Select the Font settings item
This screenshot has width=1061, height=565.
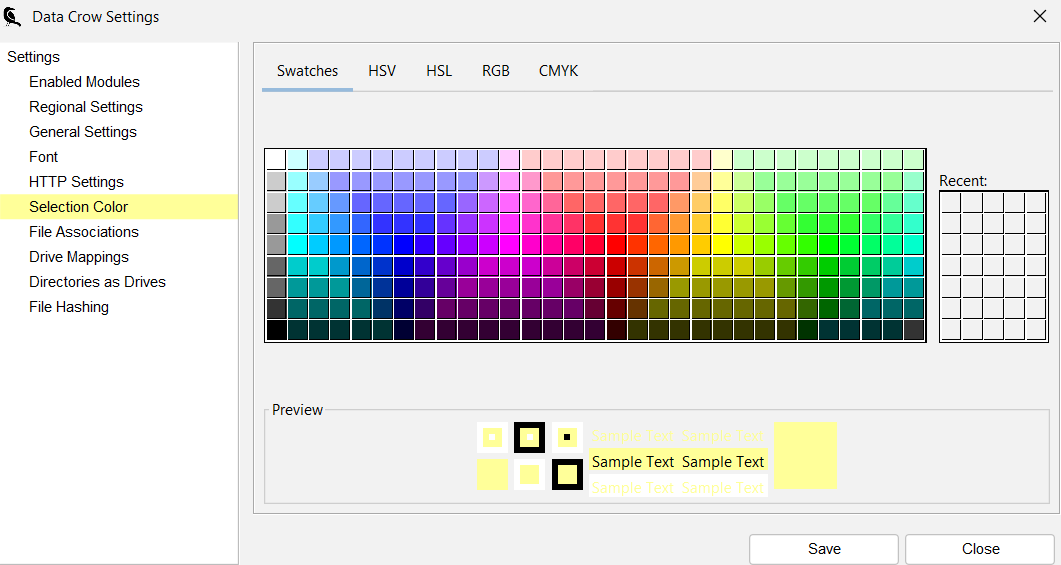point(44,157)
